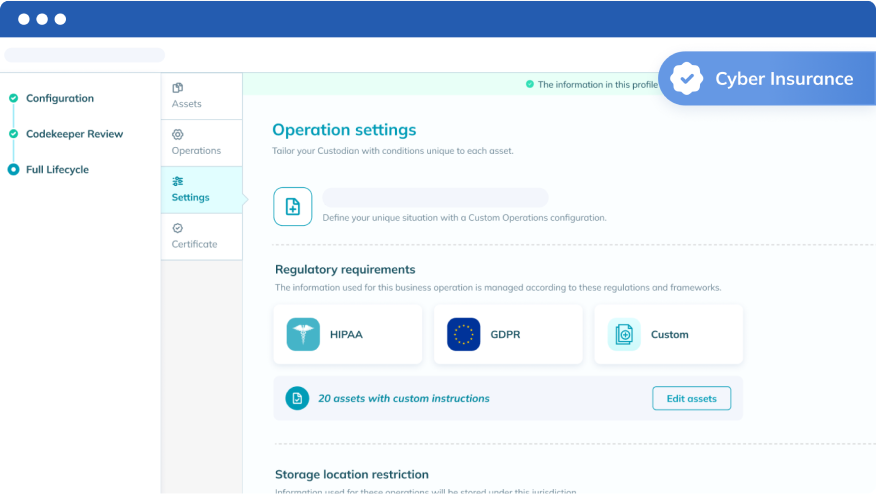This screenshot has height=494, width=876.
Task: Click the Operations gear icon
Action: [x=178, y=134]
